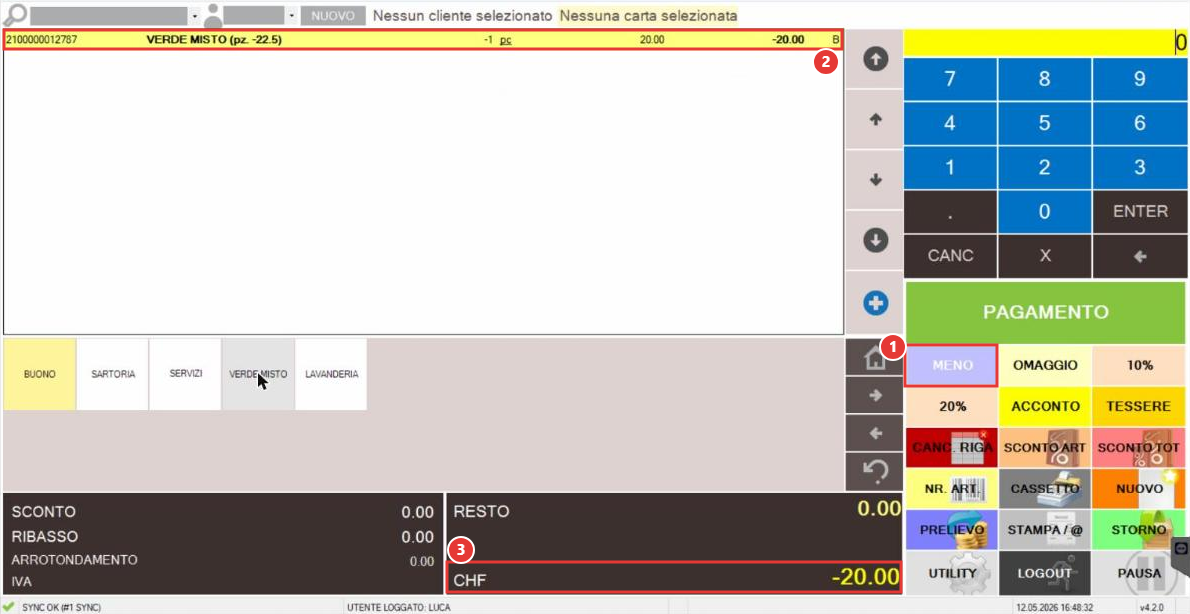1190x614 pixels.
Task: Show next category page with right arrow
Action: pyautogui.click(x=875, y=395)
